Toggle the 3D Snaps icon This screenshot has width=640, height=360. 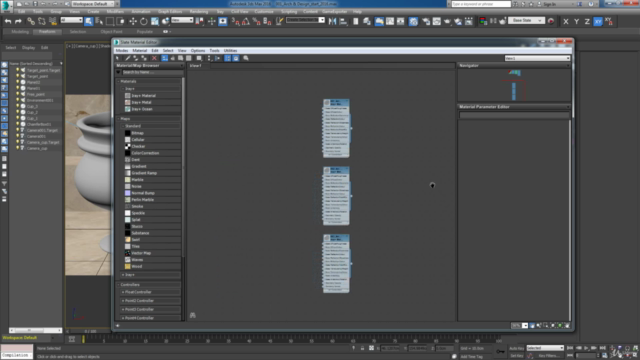click(236, 21)
